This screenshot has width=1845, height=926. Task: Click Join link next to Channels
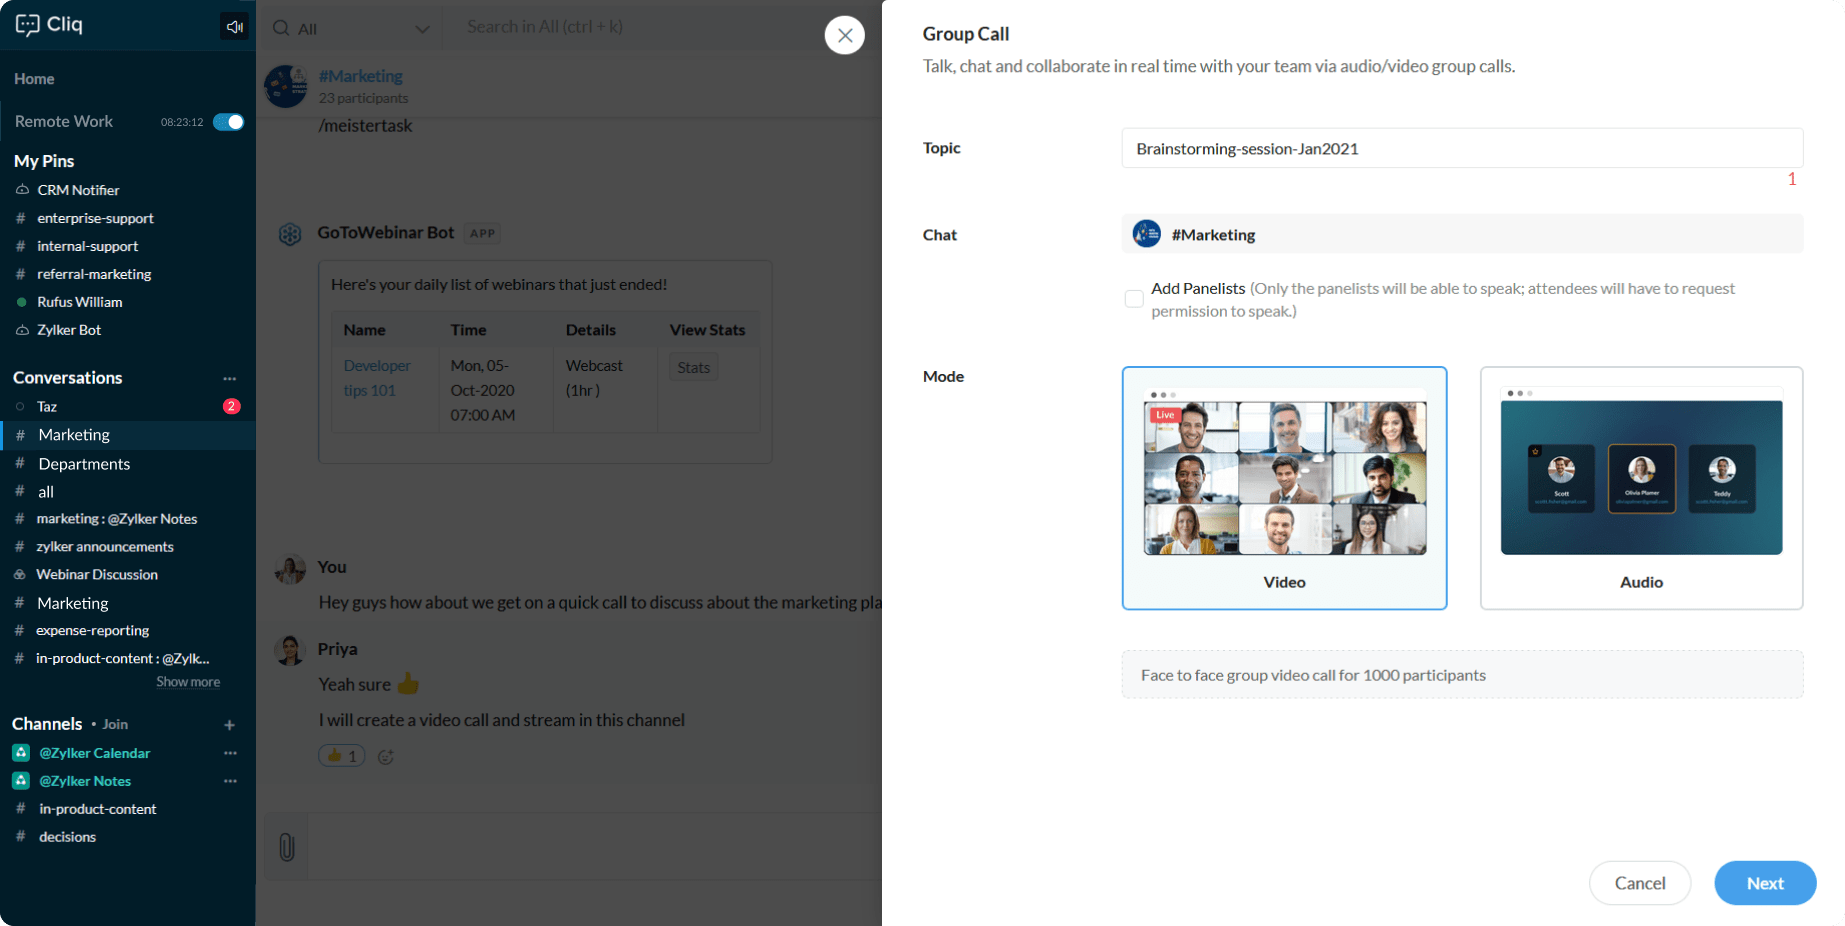coord(115,724)
